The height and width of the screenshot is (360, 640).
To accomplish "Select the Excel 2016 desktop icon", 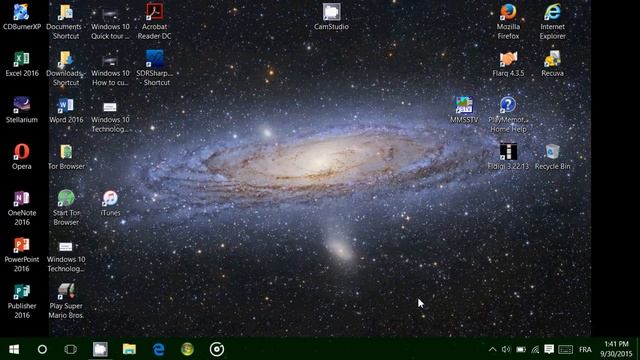I will click(22, 64).
